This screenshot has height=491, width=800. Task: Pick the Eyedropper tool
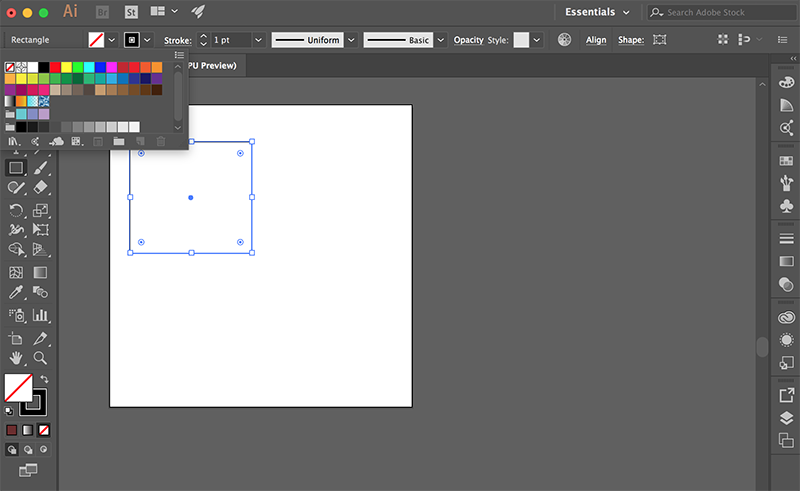(16, 292)
